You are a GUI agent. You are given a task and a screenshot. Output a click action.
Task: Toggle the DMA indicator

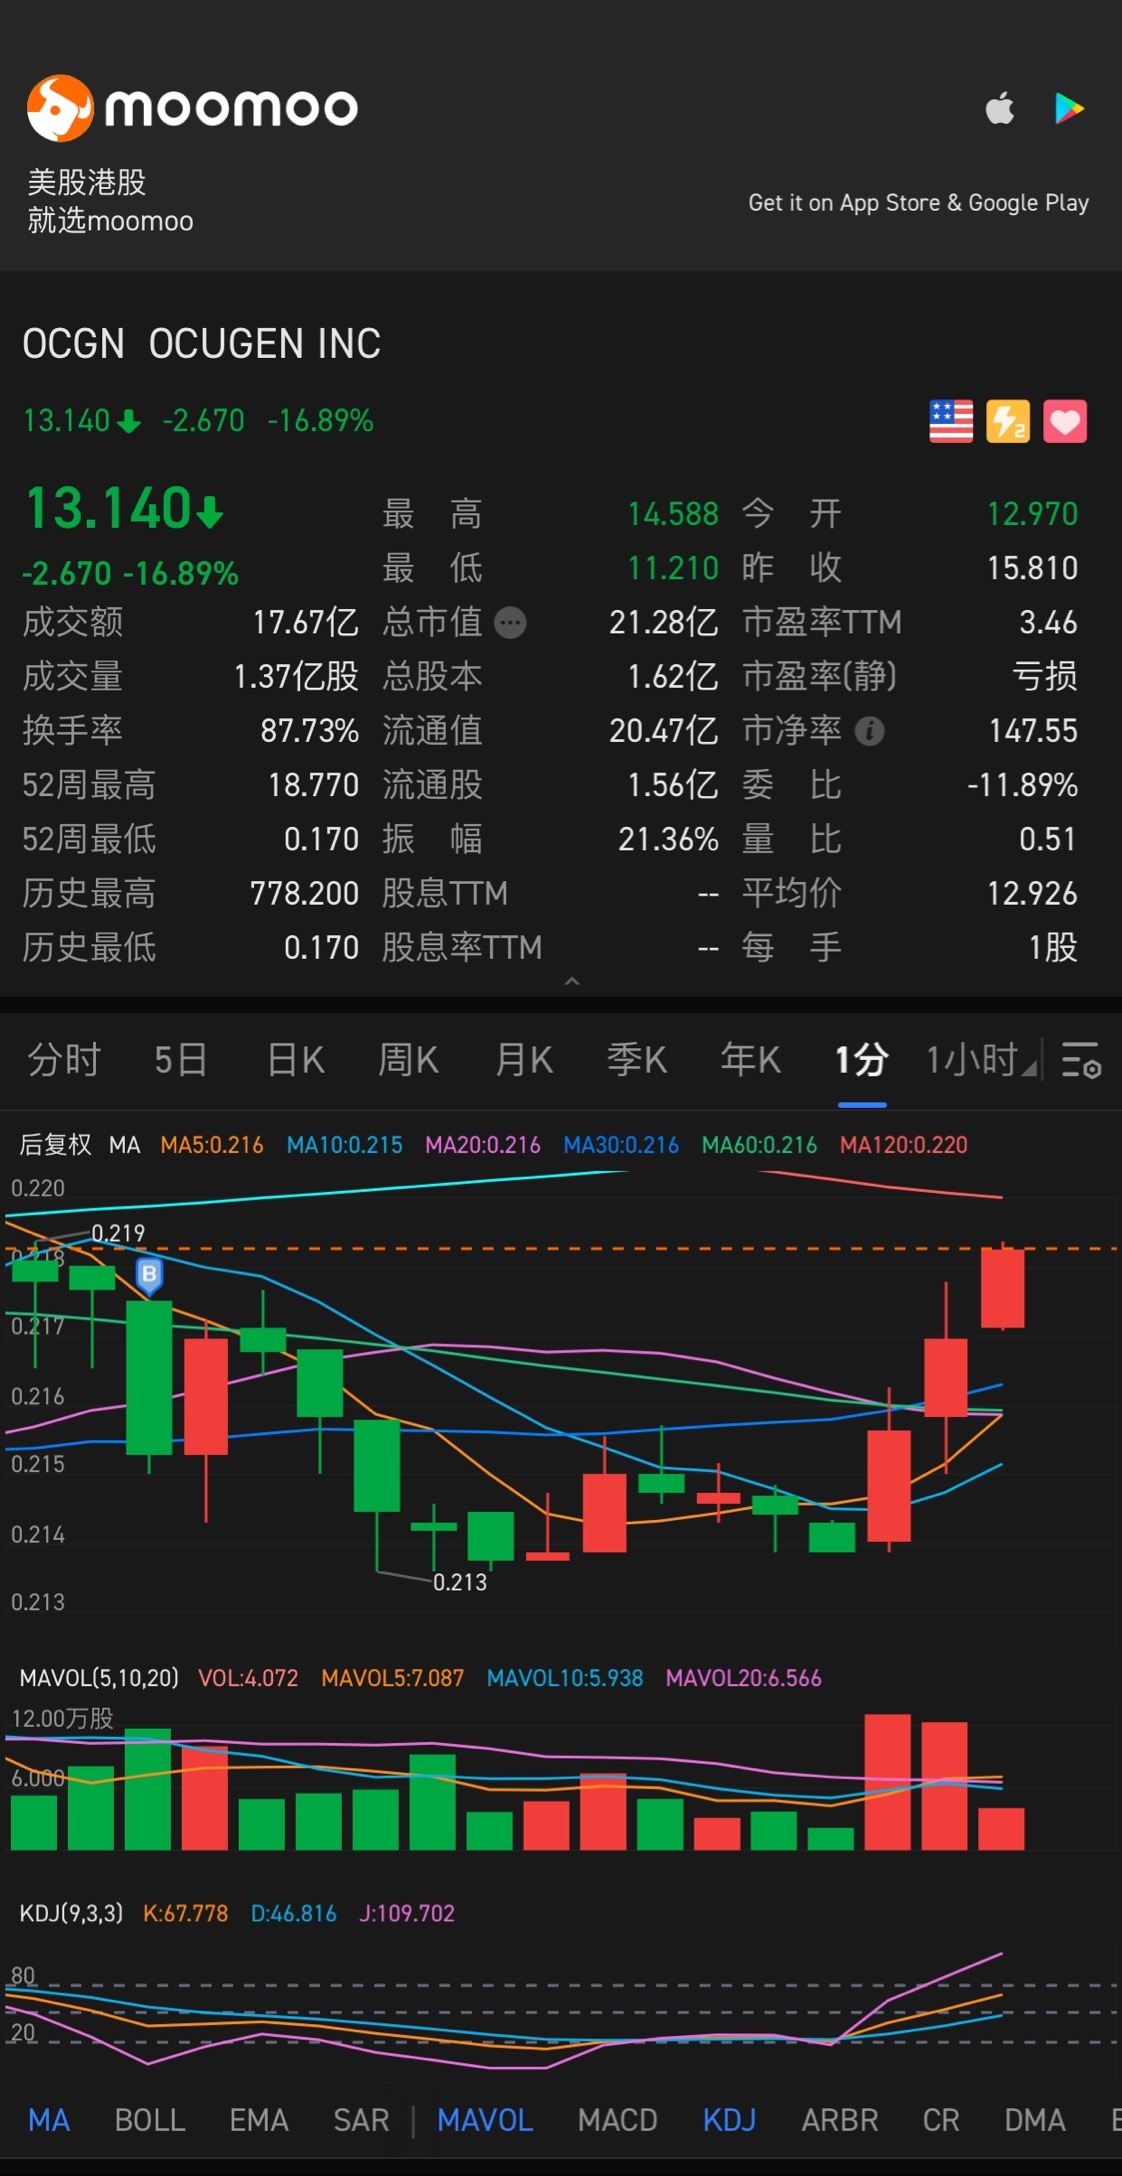tap(1035, 2120)
